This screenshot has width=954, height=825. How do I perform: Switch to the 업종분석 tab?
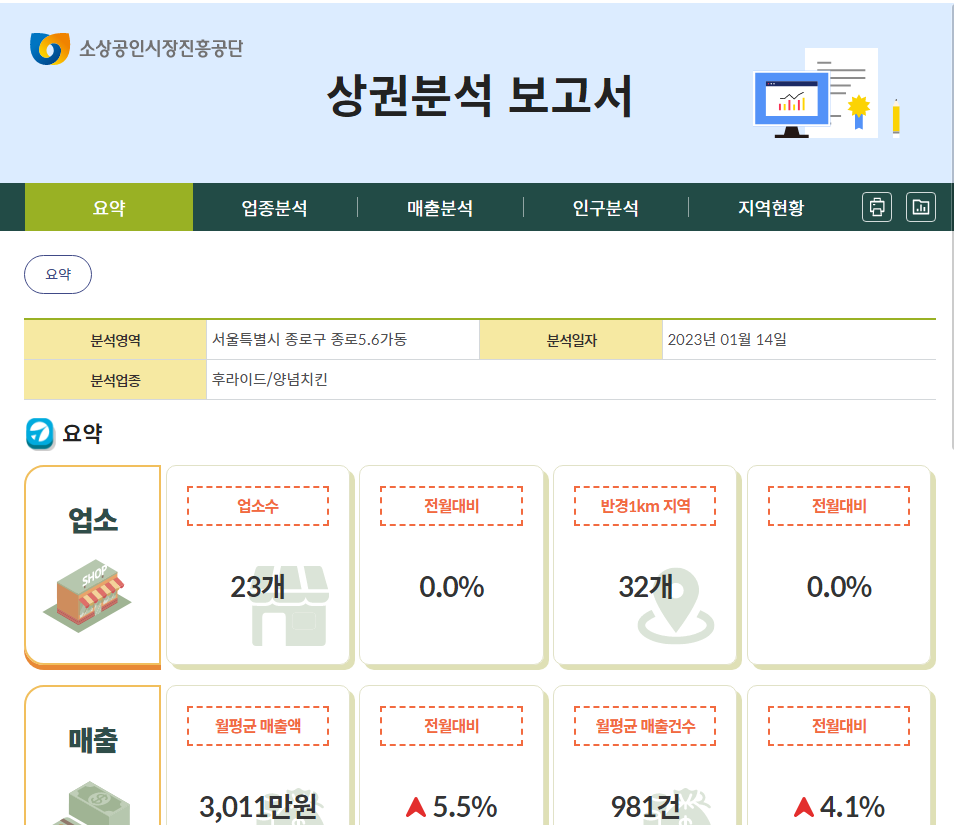point(274,207)
